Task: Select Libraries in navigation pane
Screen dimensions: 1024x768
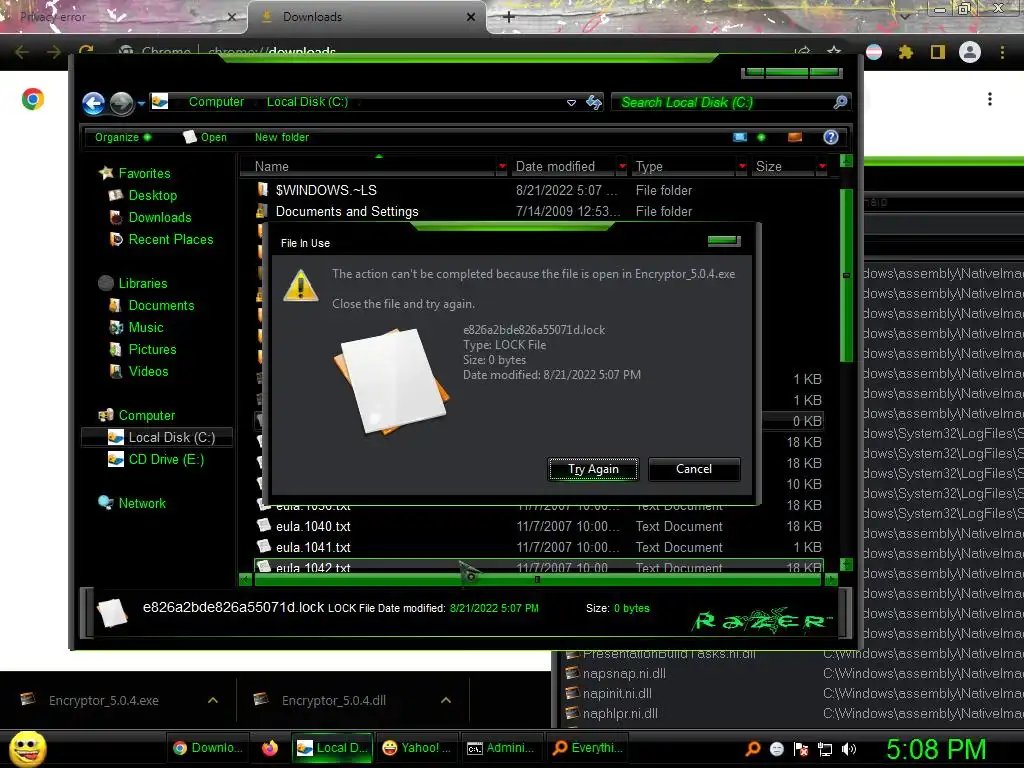Action: [x=142, y=283]
